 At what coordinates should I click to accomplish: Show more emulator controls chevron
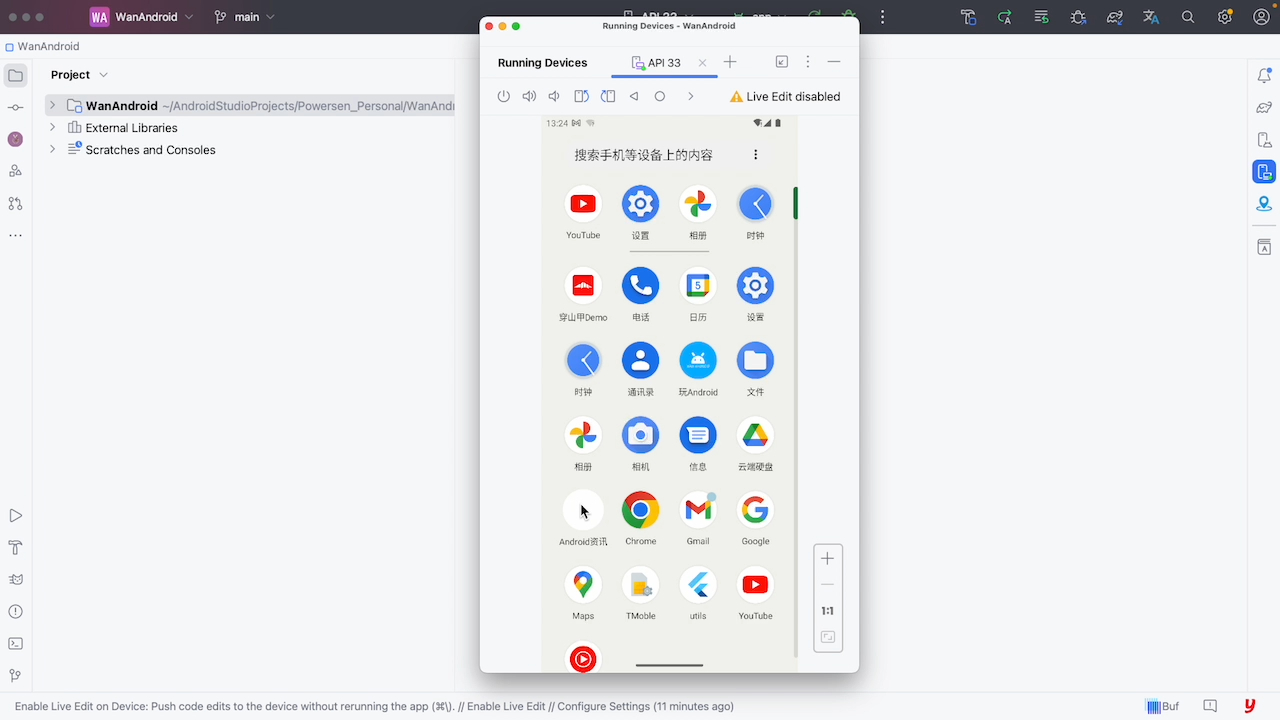pyautogui.click(x=690, y=96)
